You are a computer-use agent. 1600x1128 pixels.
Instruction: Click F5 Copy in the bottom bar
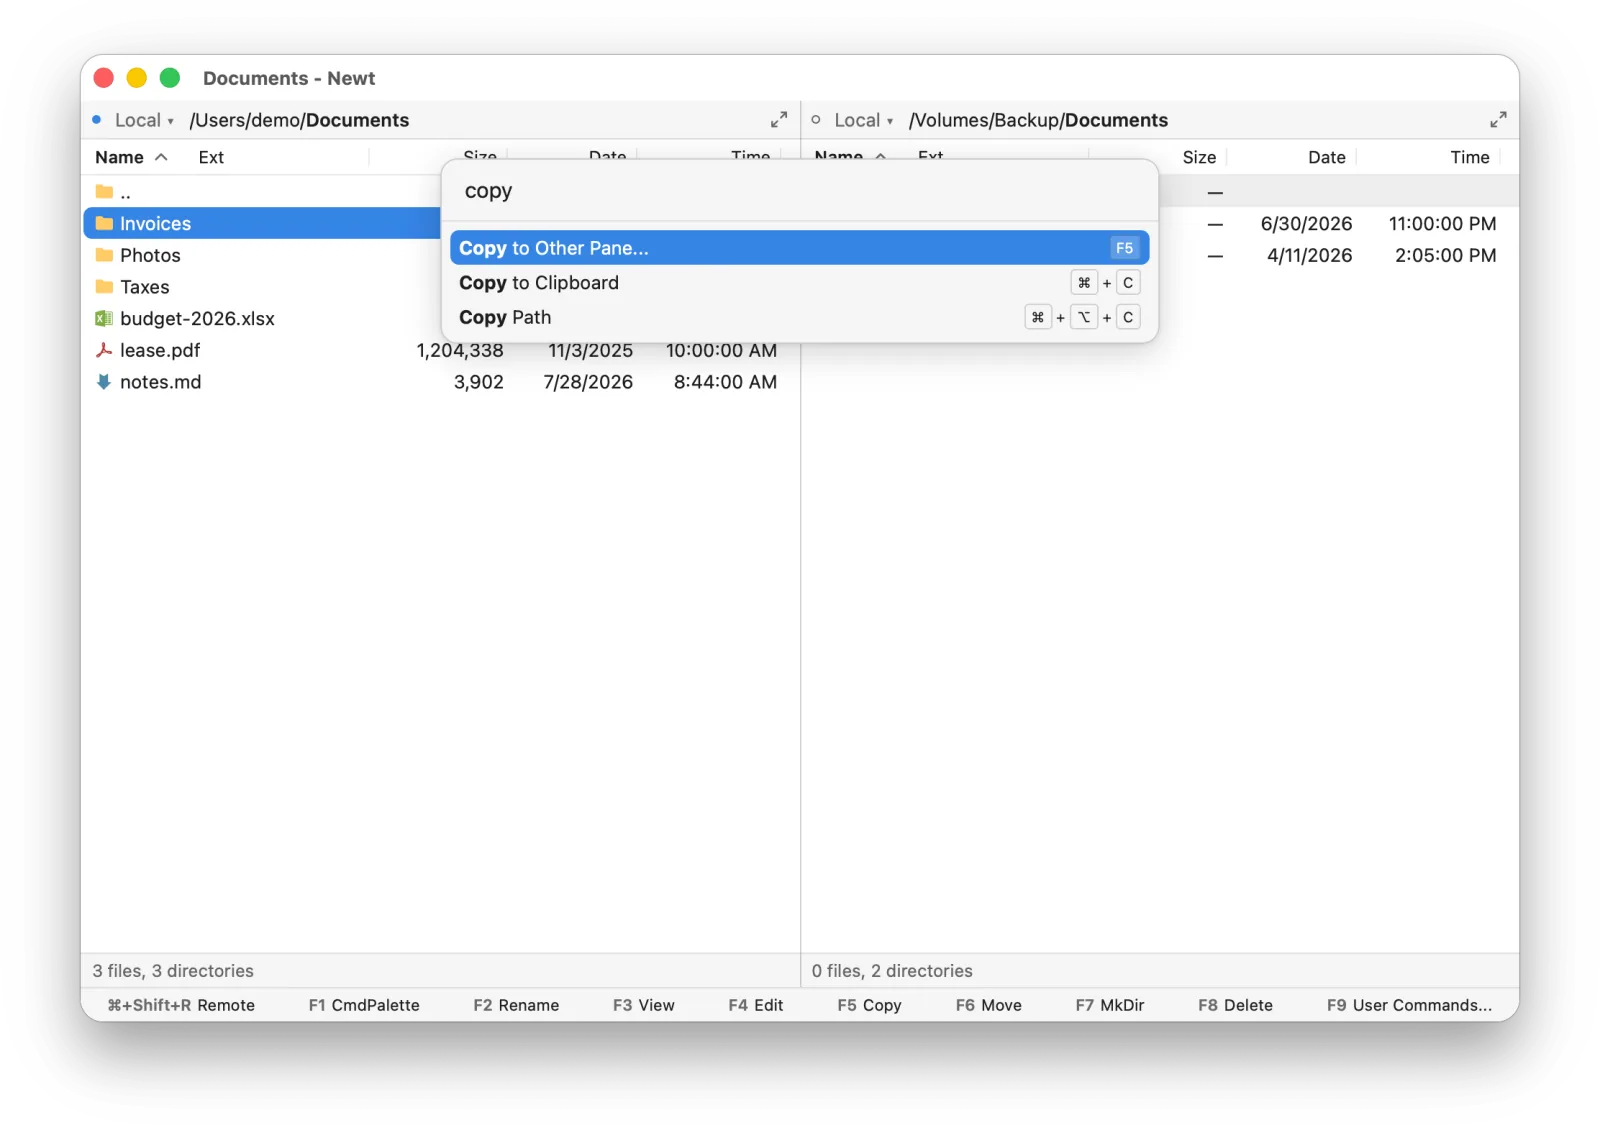[869, 1005]
